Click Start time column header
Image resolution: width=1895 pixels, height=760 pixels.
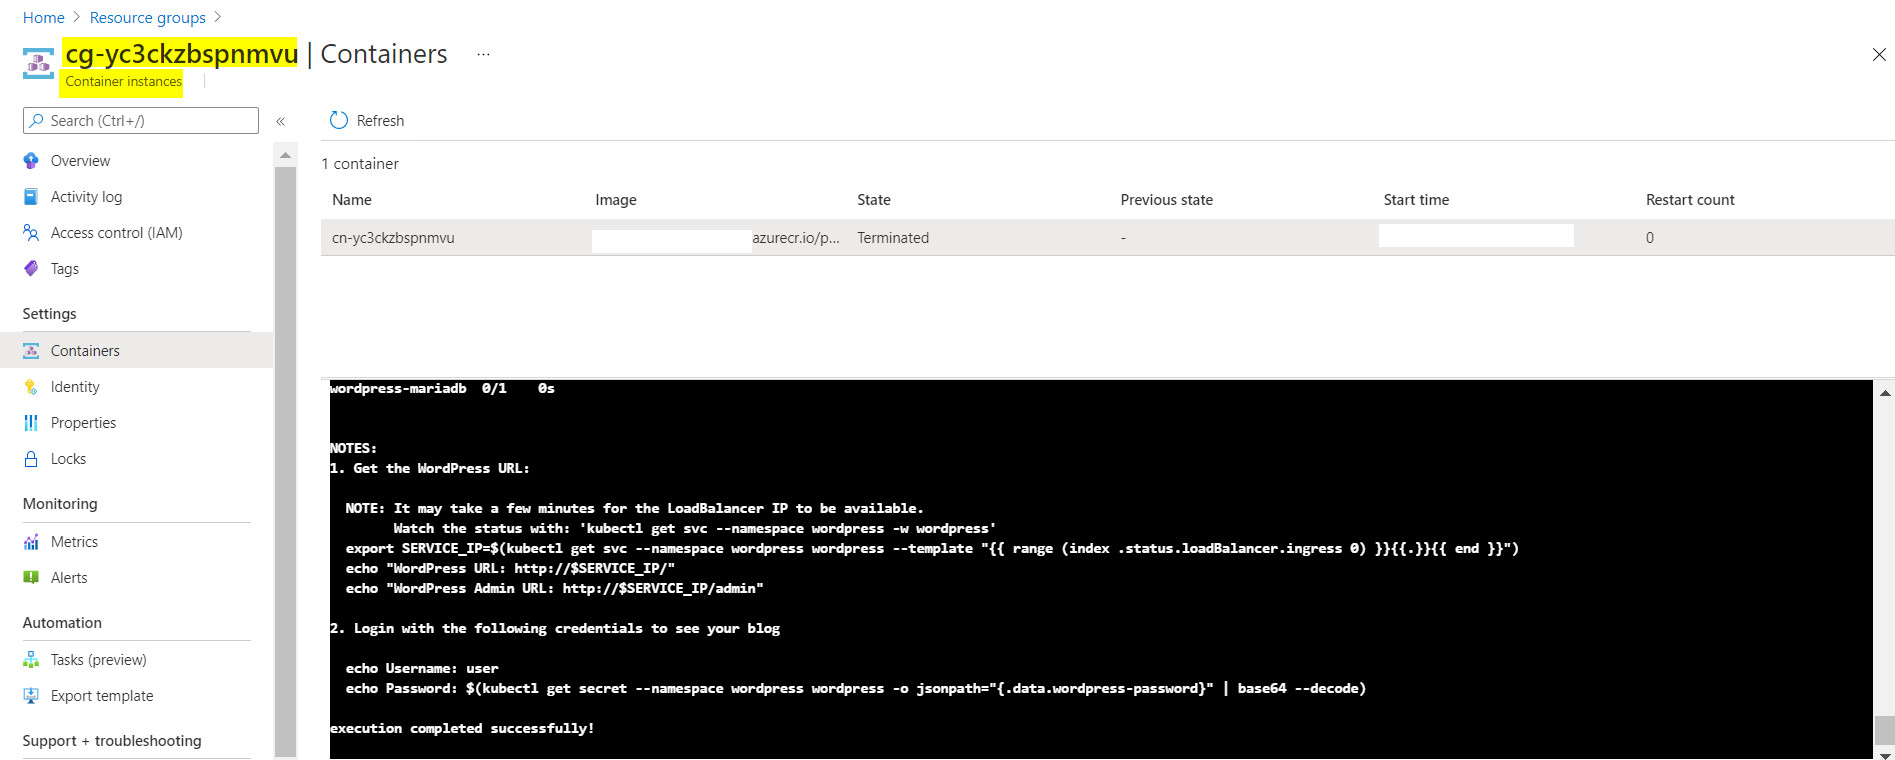pos(1416,200)
